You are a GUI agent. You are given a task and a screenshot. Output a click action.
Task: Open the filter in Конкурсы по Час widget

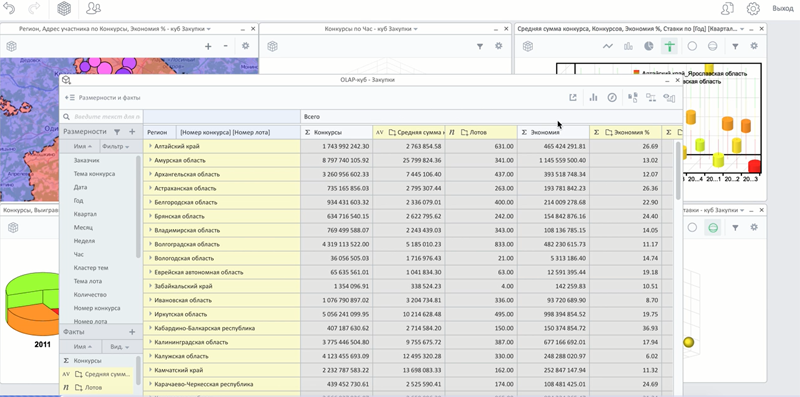480,46
